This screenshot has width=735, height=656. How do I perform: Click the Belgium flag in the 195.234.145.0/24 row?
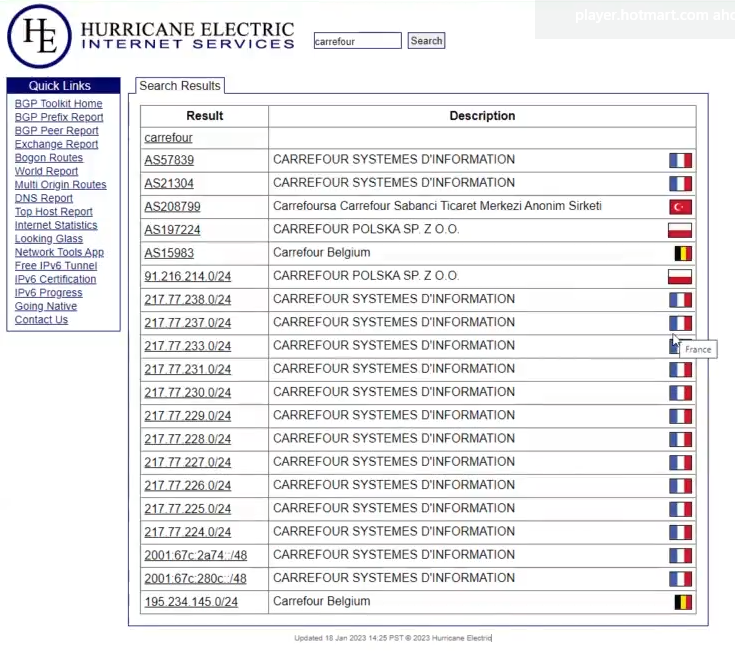683,602
